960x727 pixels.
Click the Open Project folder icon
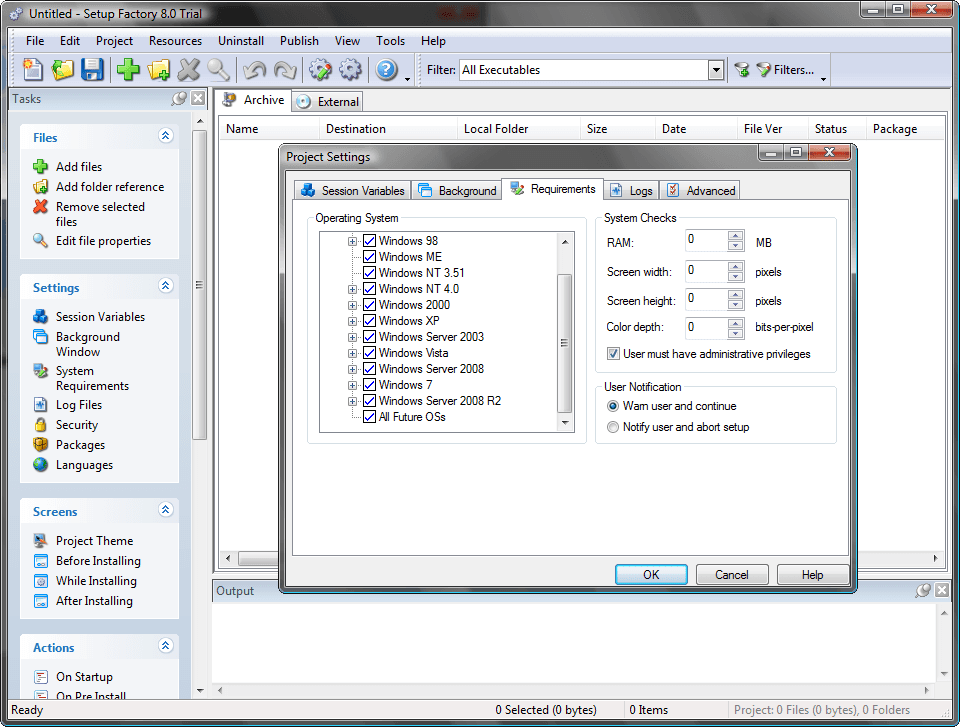point(62,70)
